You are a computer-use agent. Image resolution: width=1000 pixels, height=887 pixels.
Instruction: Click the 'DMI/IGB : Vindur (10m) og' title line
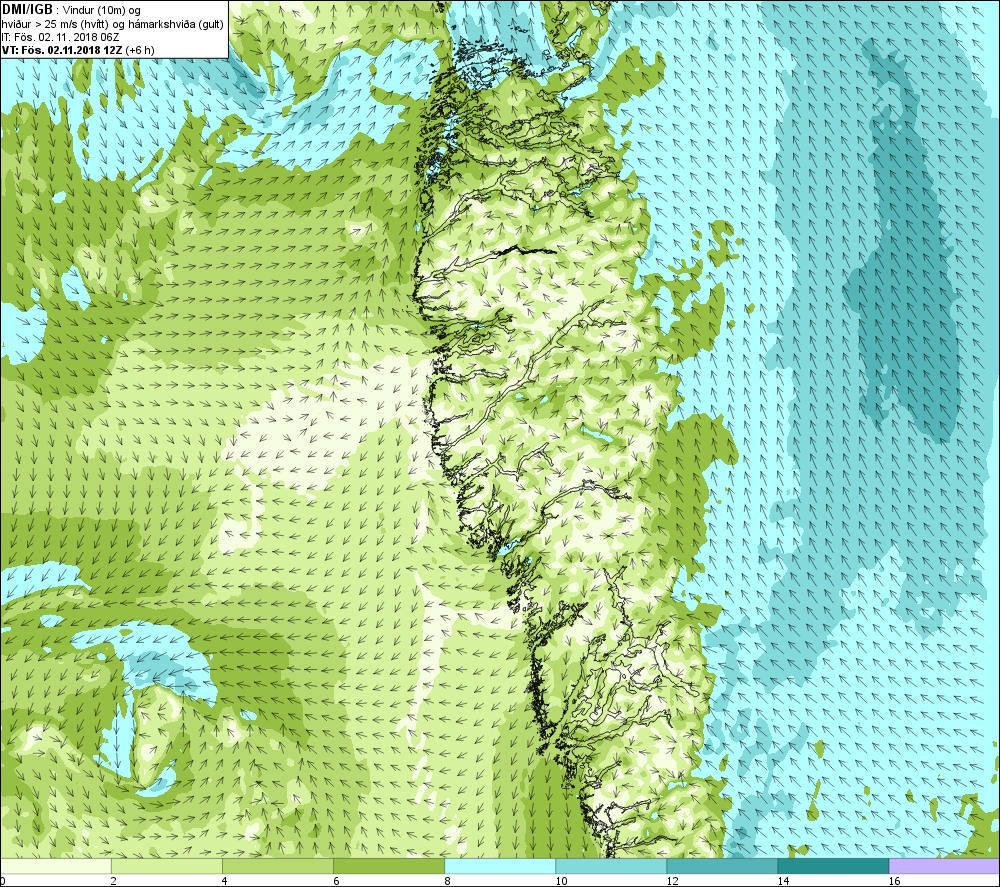pyautogui.click(x=71, y=10)
